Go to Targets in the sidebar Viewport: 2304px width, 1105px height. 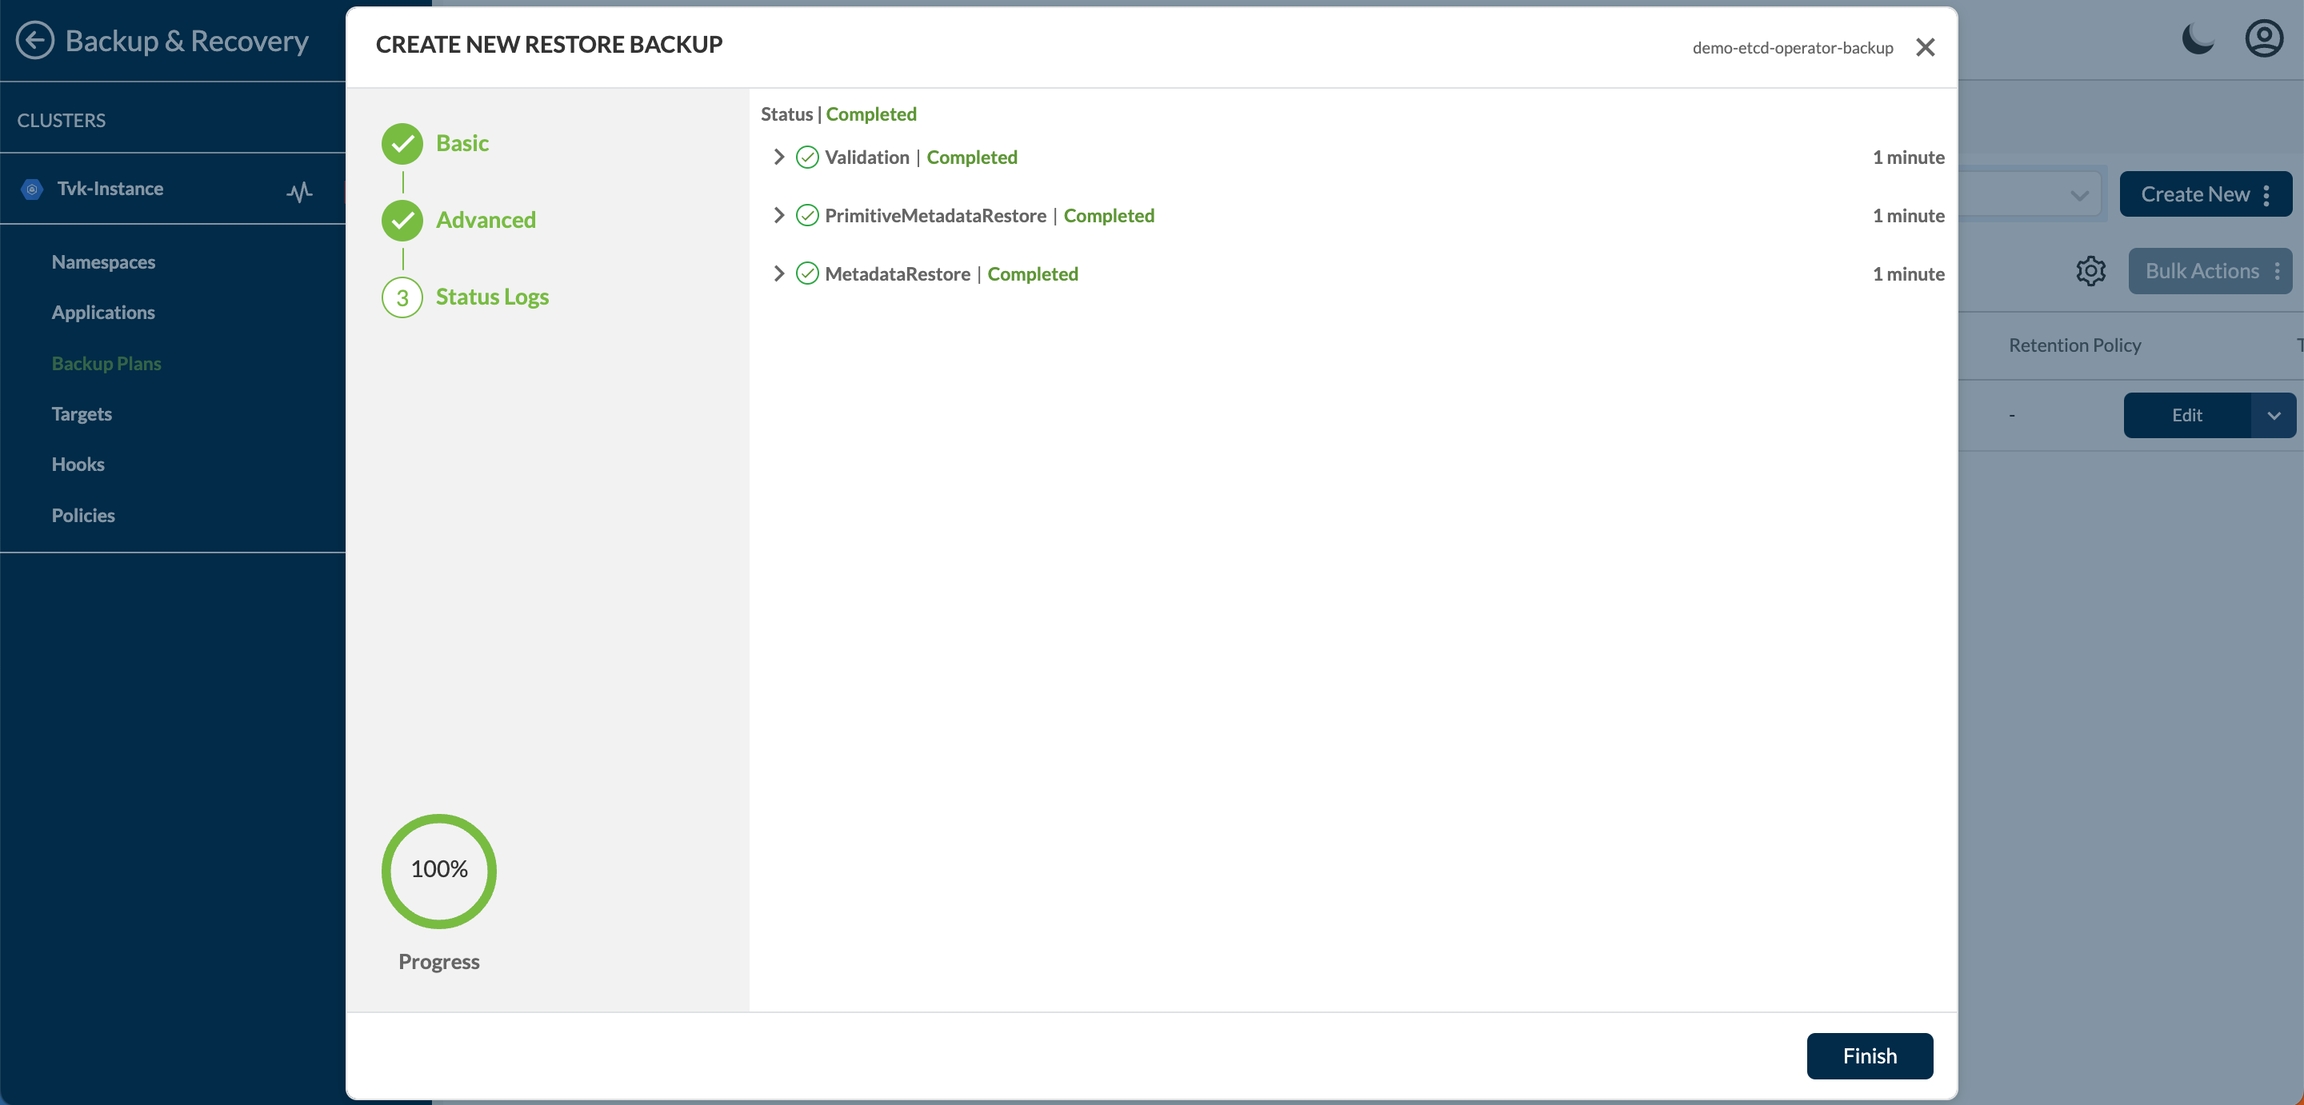tap(82, 414)
